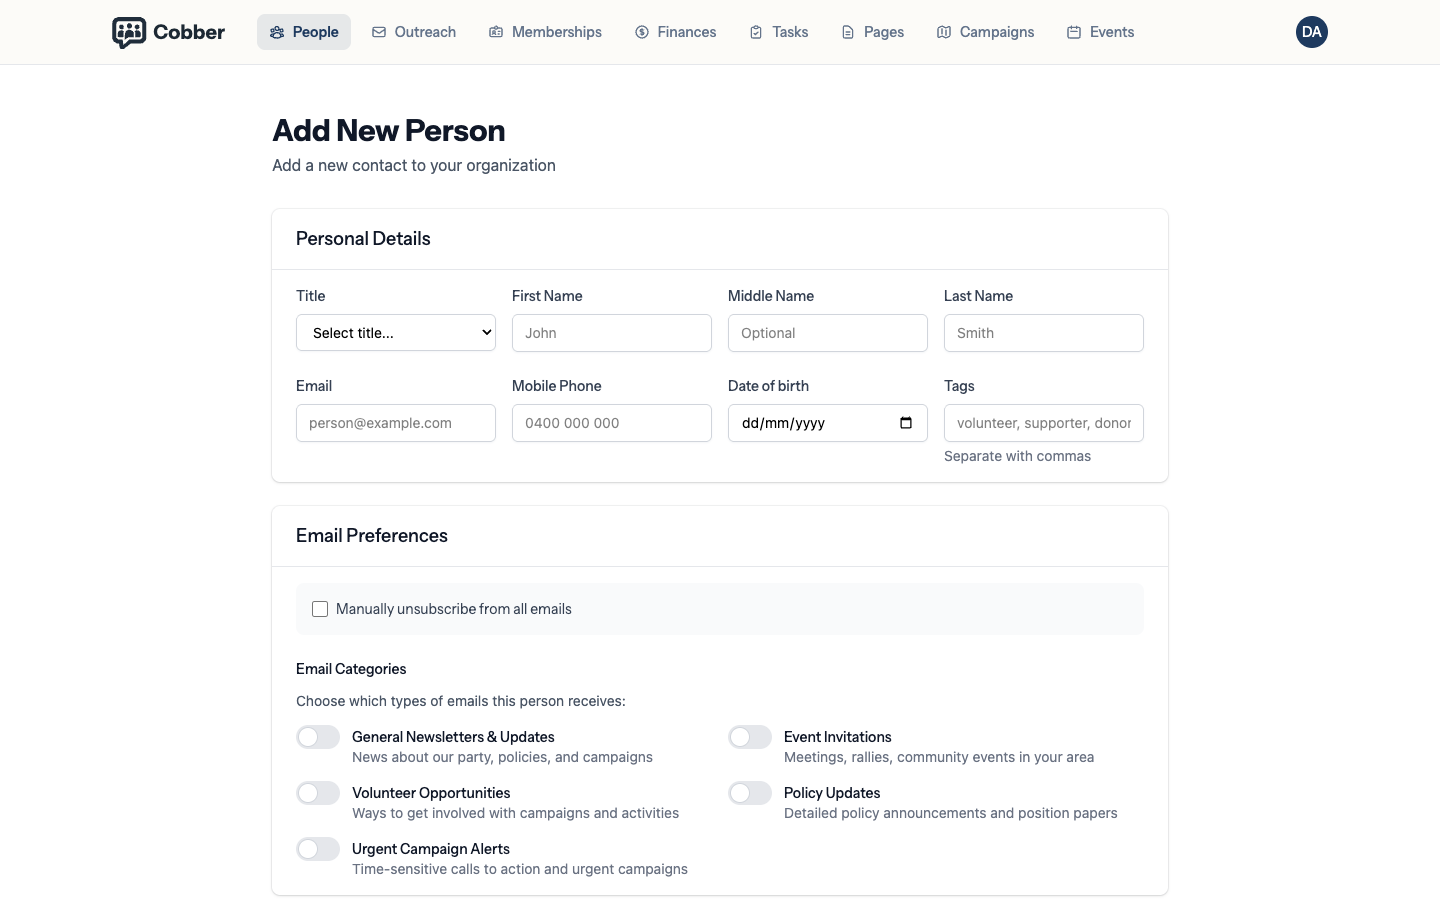Focus the Email input field
The image size is (1440, 900).
pyautogui.click(x=396, y=423)
